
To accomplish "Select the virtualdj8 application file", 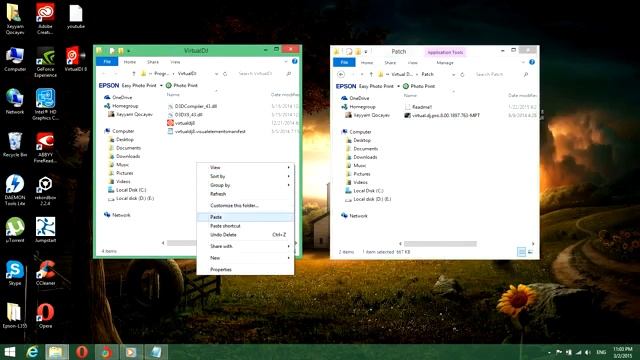I will 181,123.
